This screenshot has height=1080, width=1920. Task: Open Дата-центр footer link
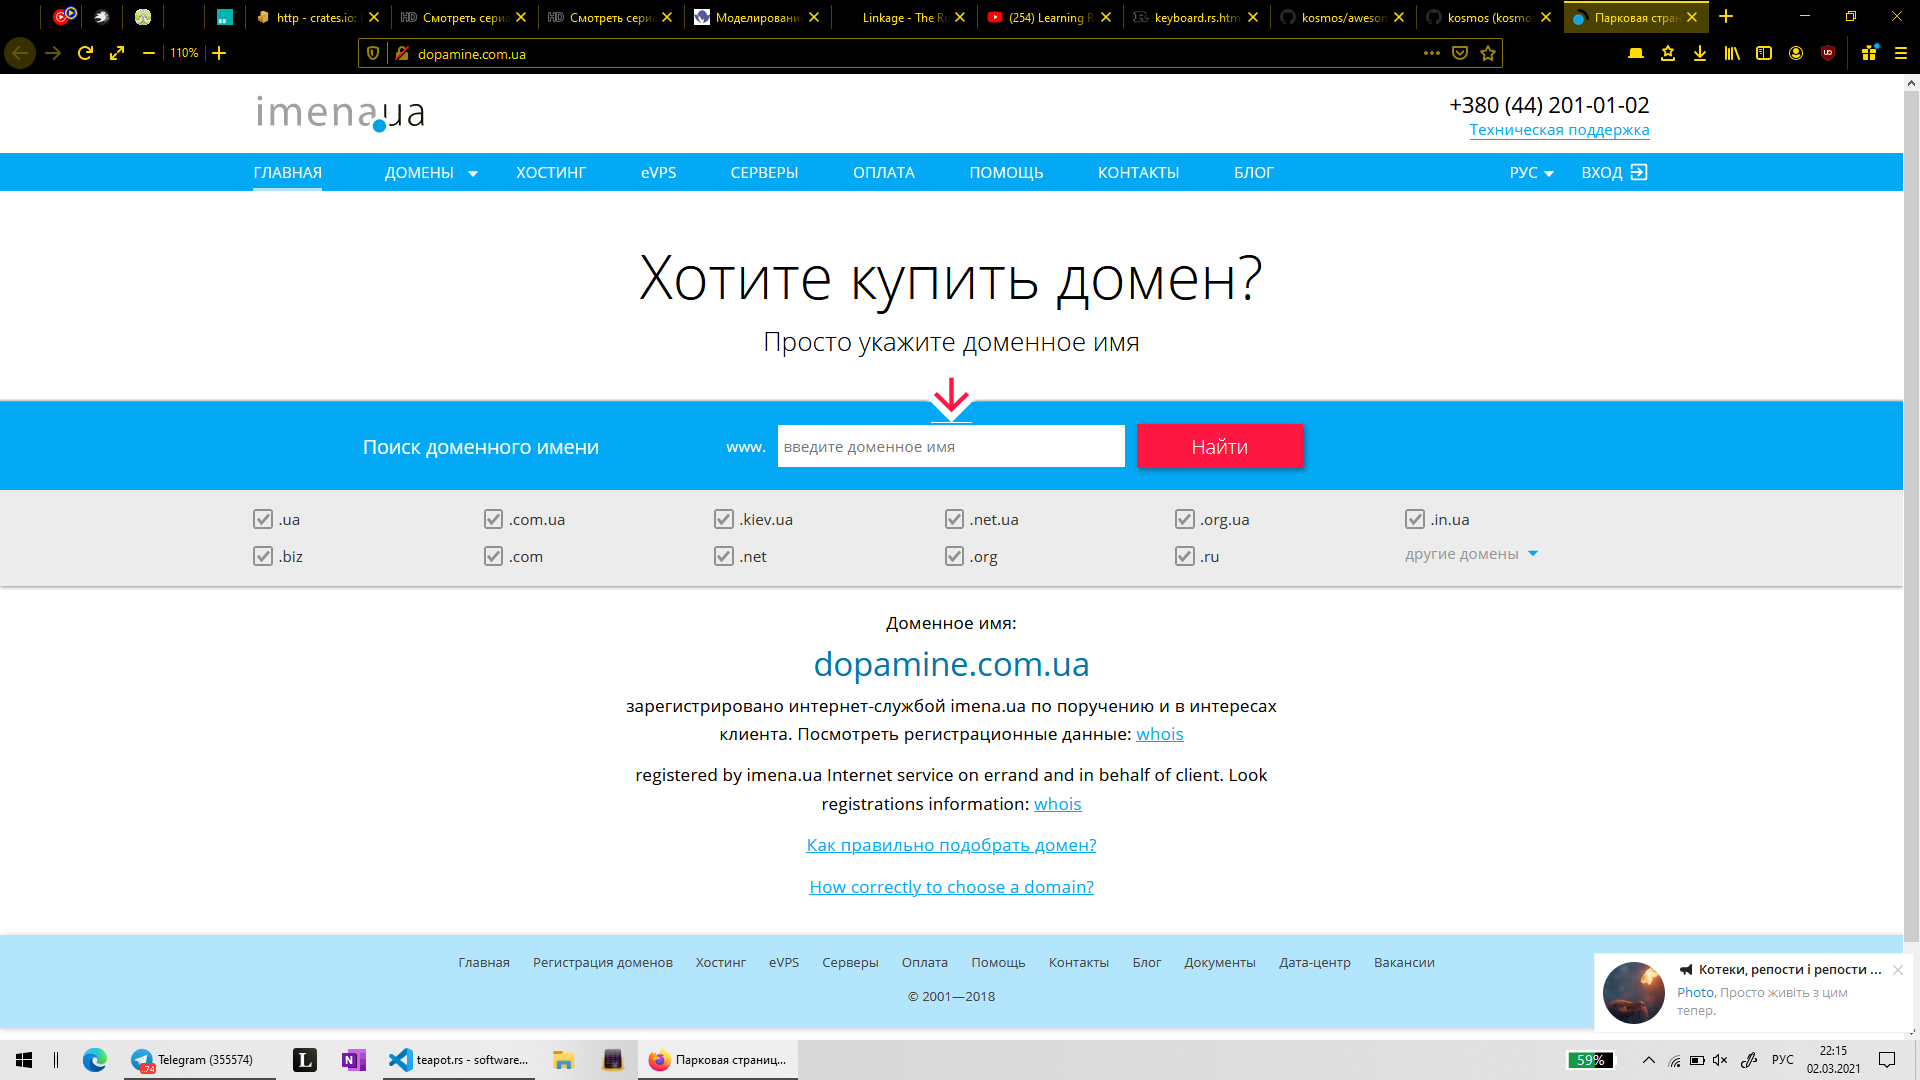point(1314,963)
